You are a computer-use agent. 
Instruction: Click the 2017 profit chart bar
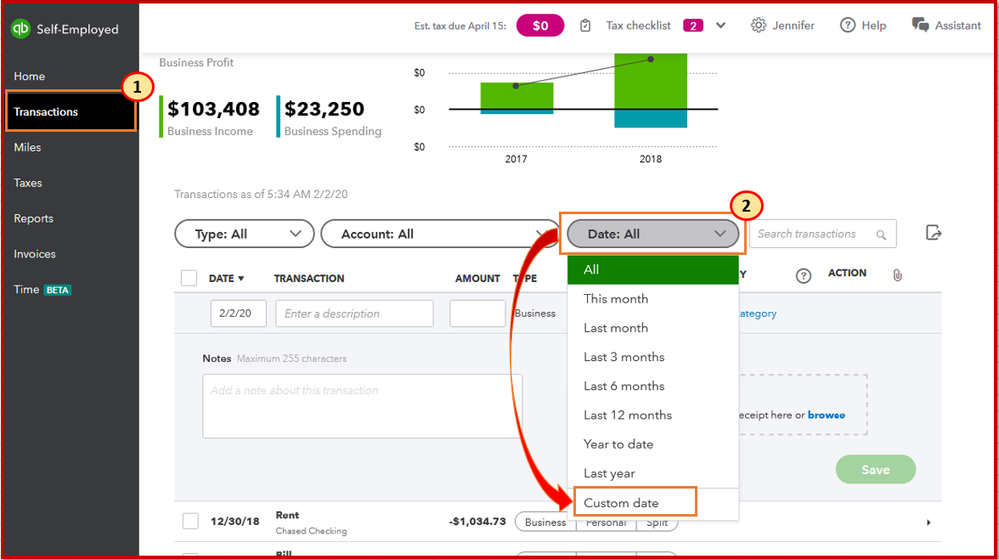click(517, 98)
